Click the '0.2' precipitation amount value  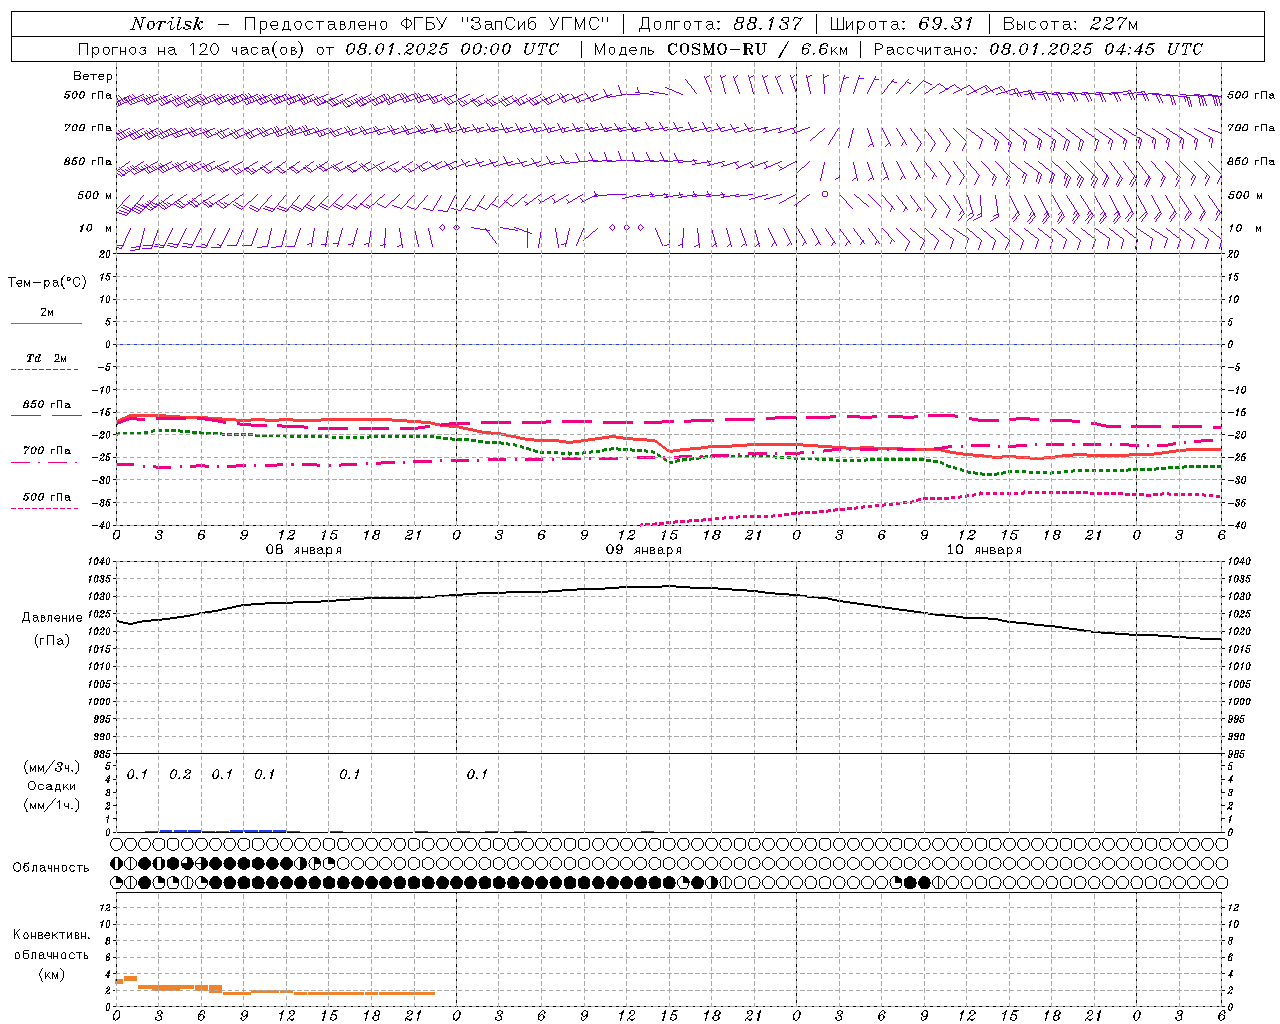(181, 775)
